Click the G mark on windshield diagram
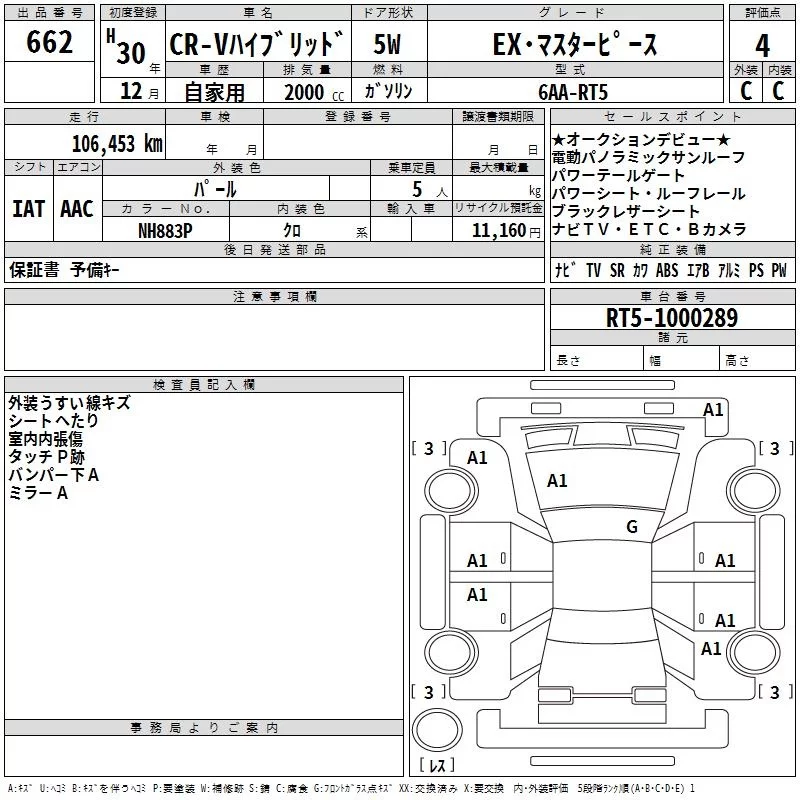Image resolution: width=800 pixels, height=800 pixels. 632,527
